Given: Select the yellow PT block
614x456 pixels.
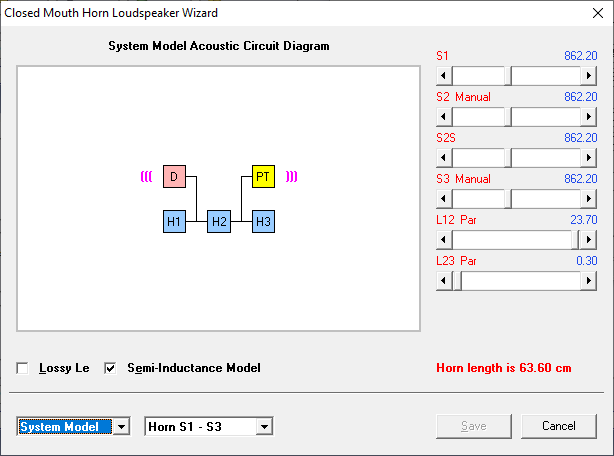Looking at the screenshot, I should pos(263,177).
